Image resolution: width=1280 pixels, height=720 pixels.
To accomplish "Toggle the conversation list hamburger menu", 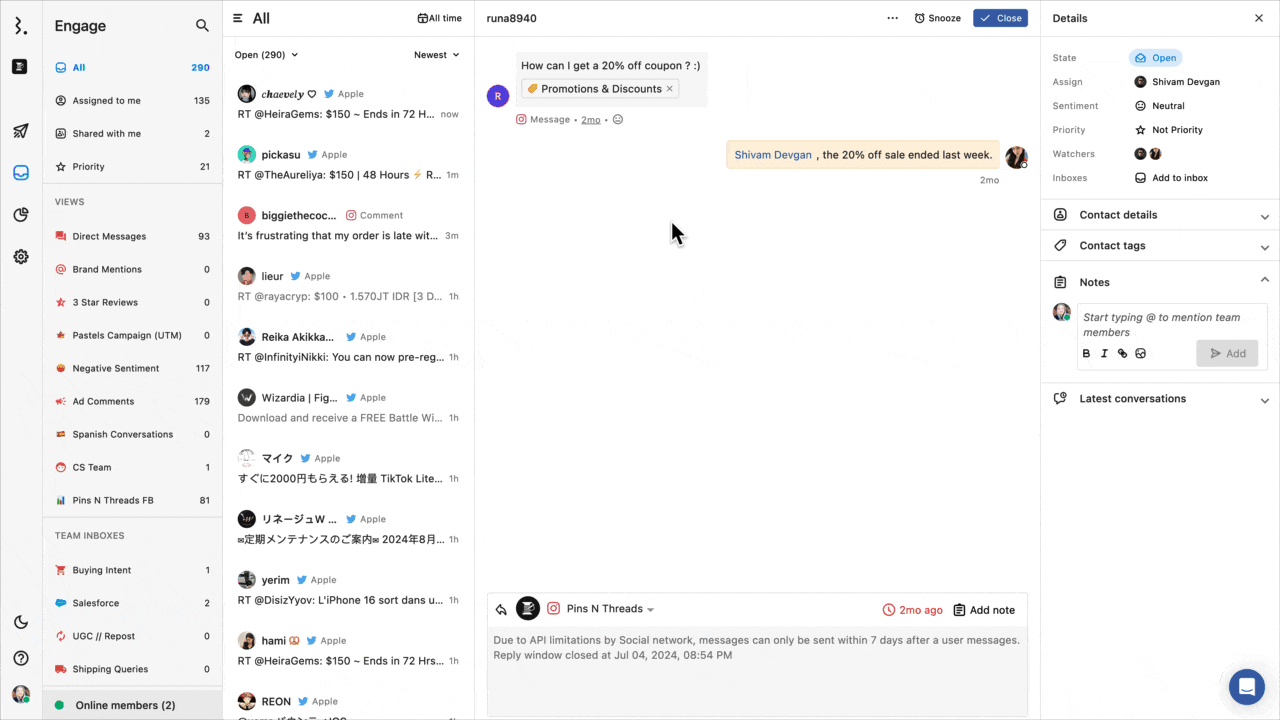I will coord(238,18).
